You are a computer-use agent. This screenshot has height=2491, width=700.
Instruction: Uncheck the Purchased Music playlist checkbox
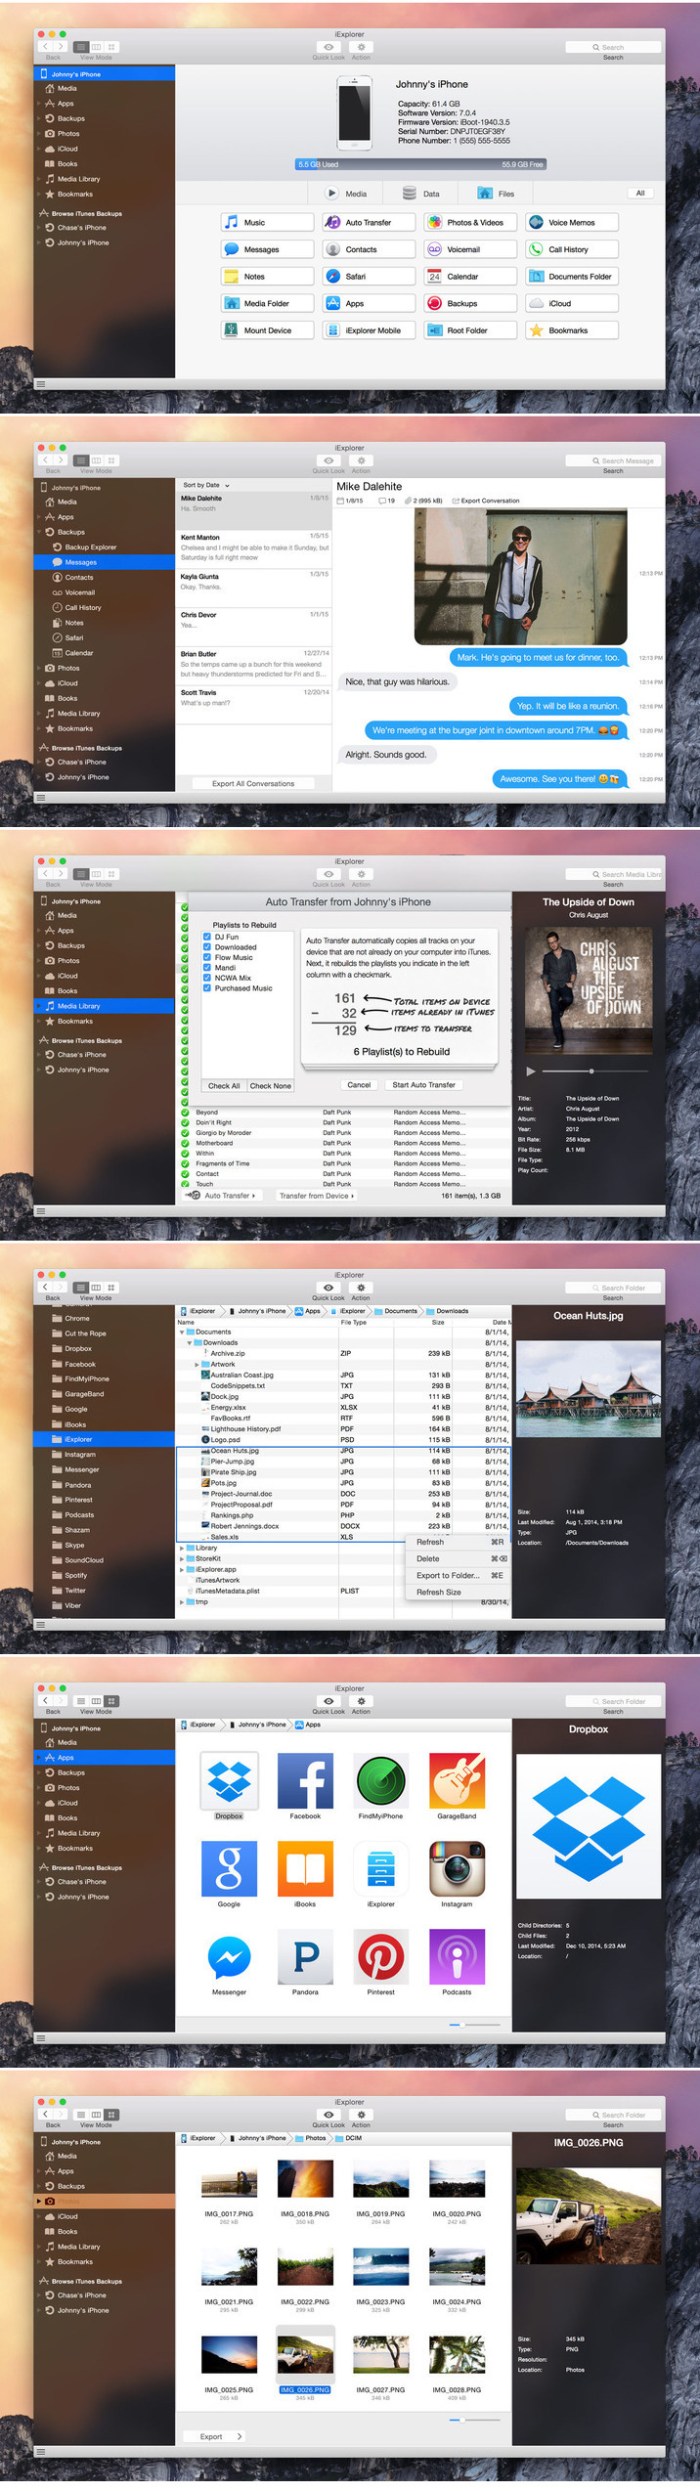(207, 988)
